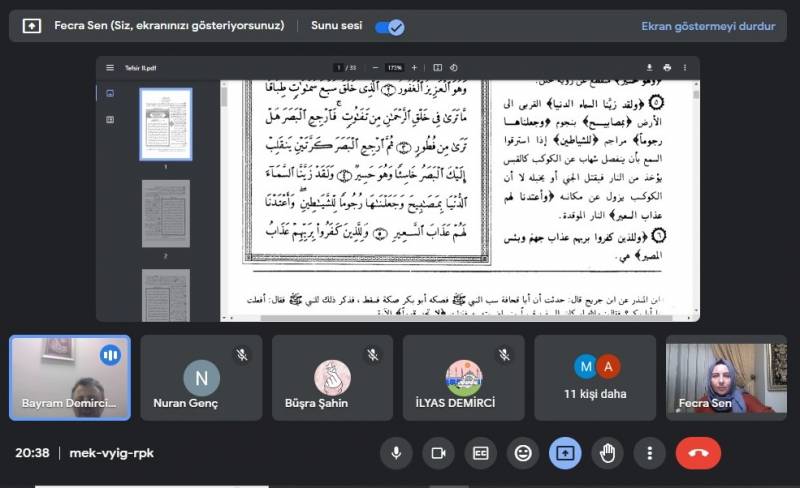
Task: Open the emoji reactions button
Action: [523, 453]
